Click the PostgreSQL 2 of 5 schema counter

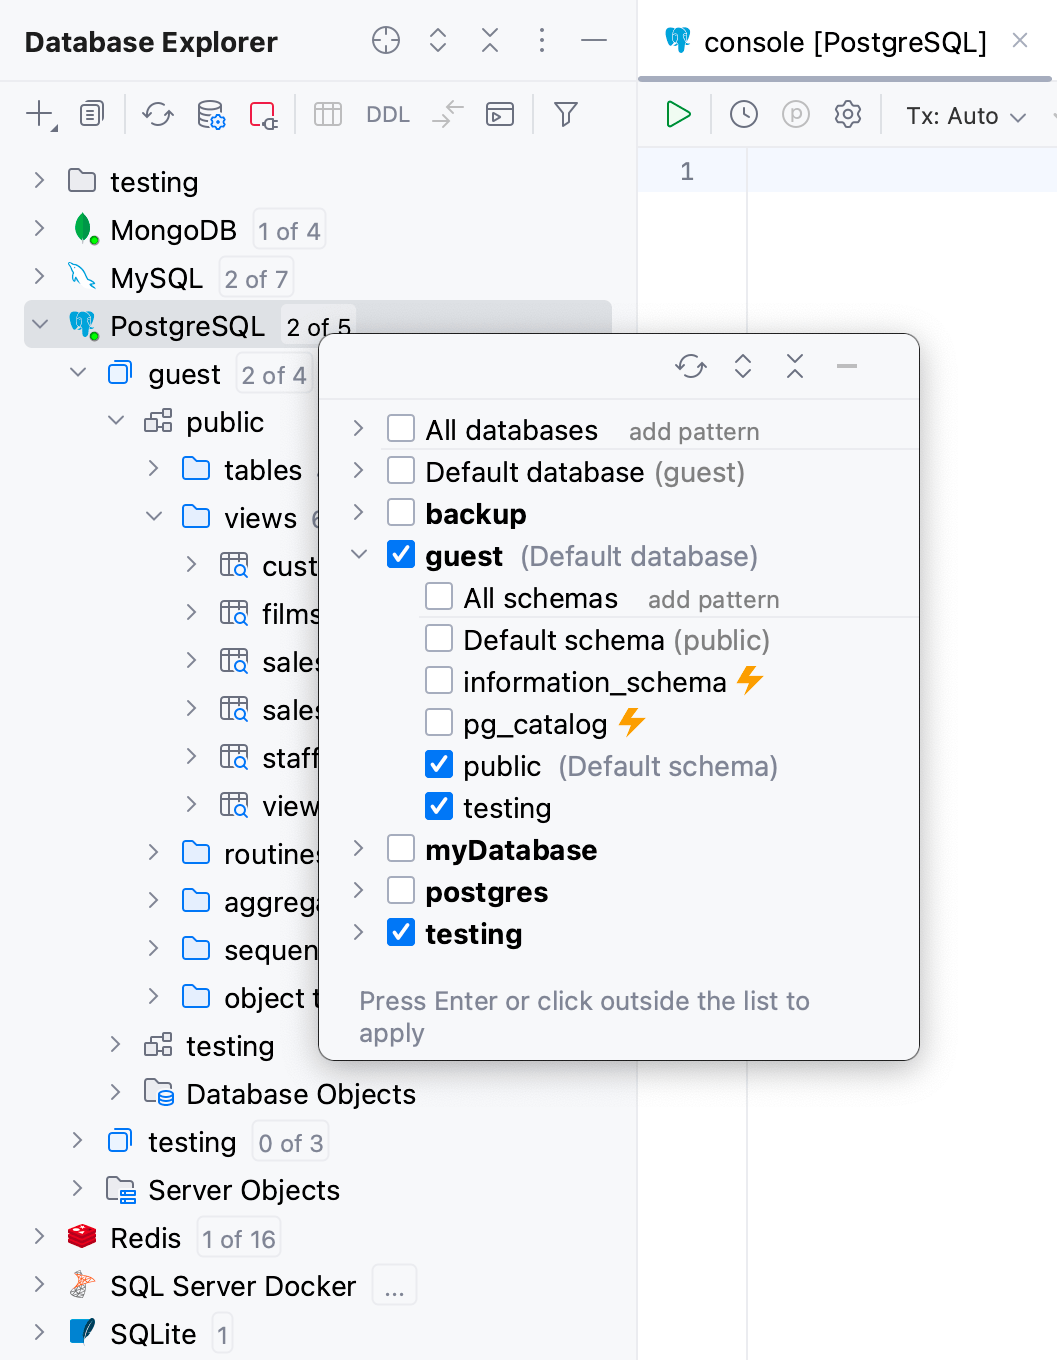click(318, 327)
